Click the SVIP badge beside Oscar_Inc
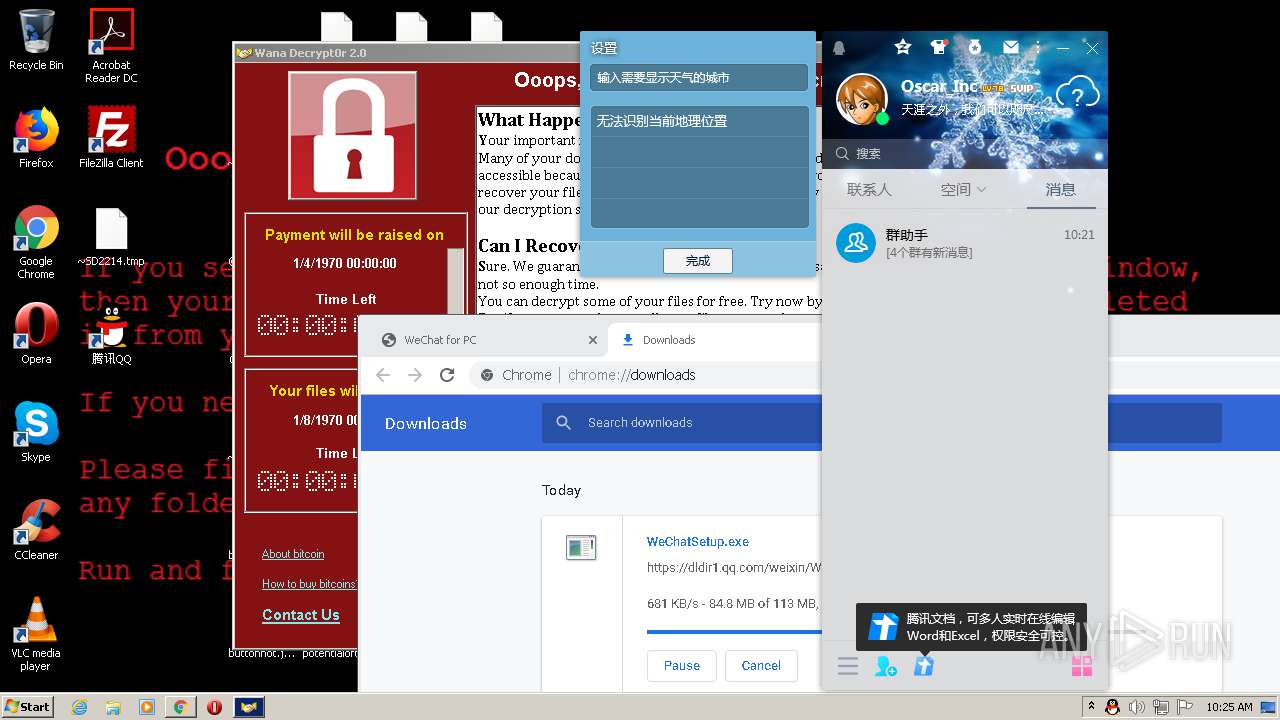The image size is (1280, 720). [1020, 88]
